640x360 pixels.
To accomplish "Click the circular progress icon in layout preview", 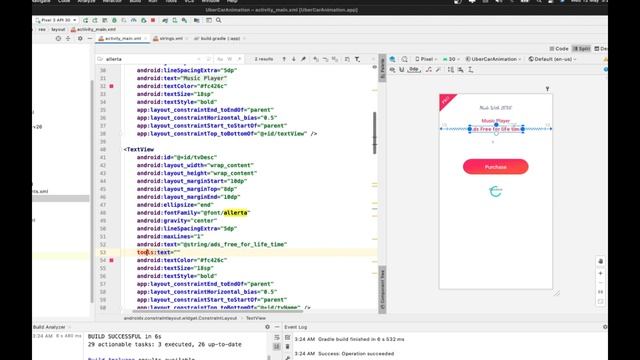I will click(496, 191).
